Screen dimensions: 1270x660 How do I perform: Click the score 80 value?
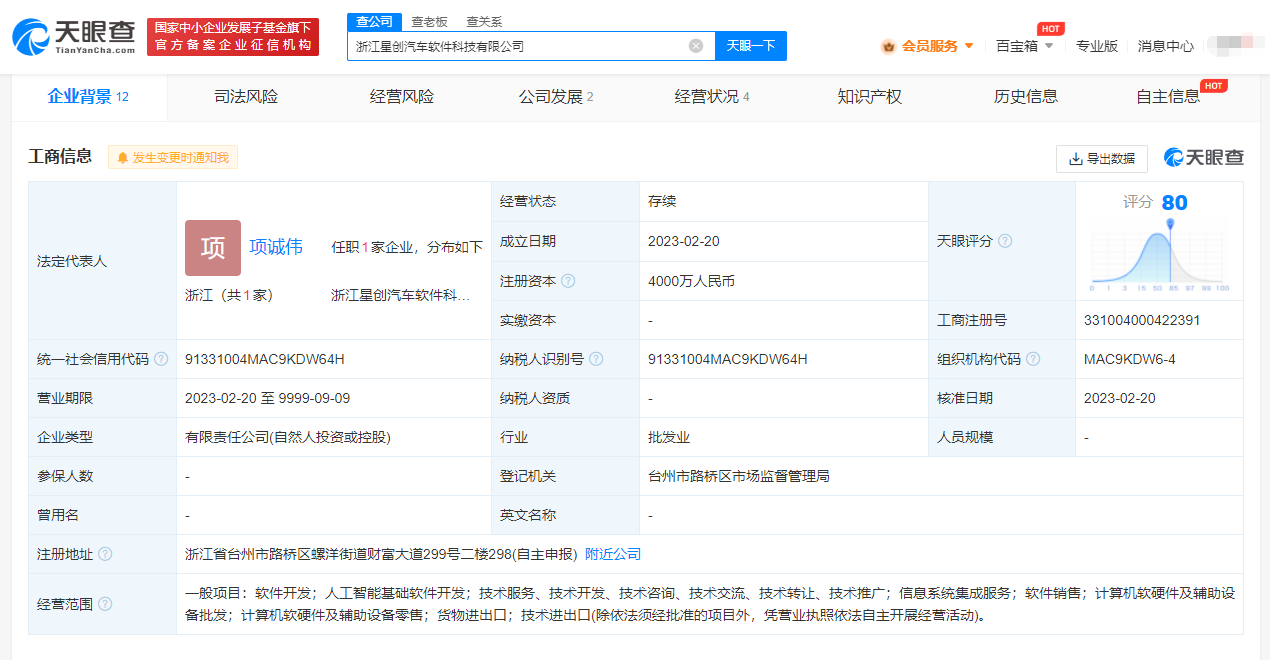tap(1175, 203)
